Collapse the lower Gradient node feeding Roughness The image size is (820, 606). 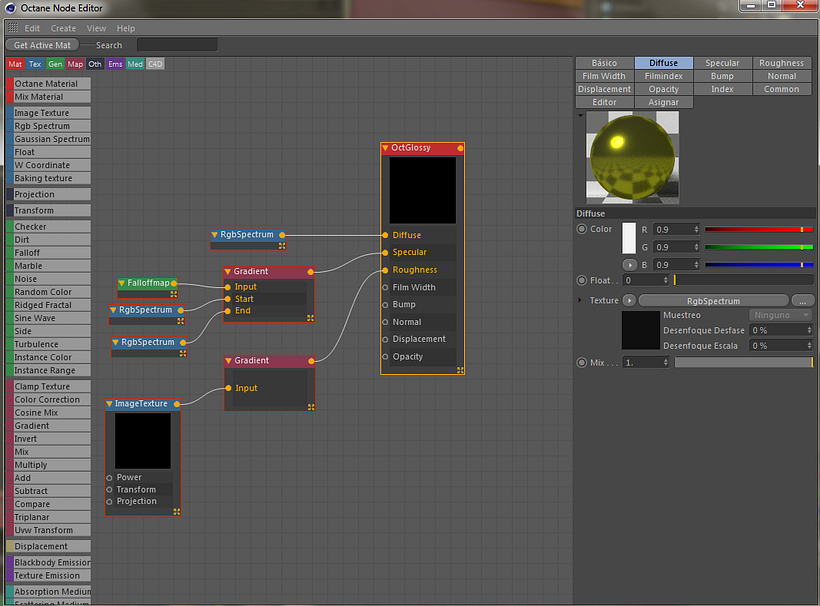[229, 361]
